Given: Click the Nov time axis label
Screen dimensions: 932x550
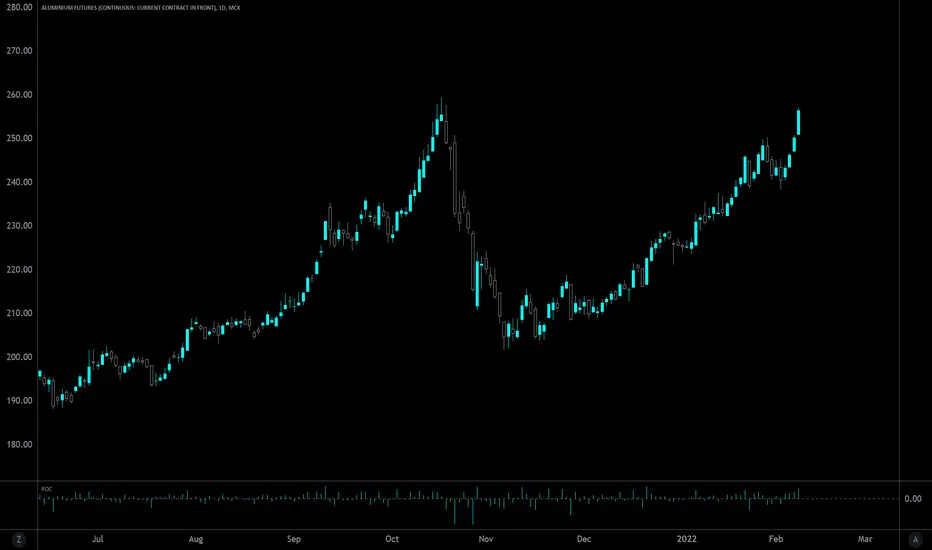Looking at the screenshot, I should [x=486, y=539].
